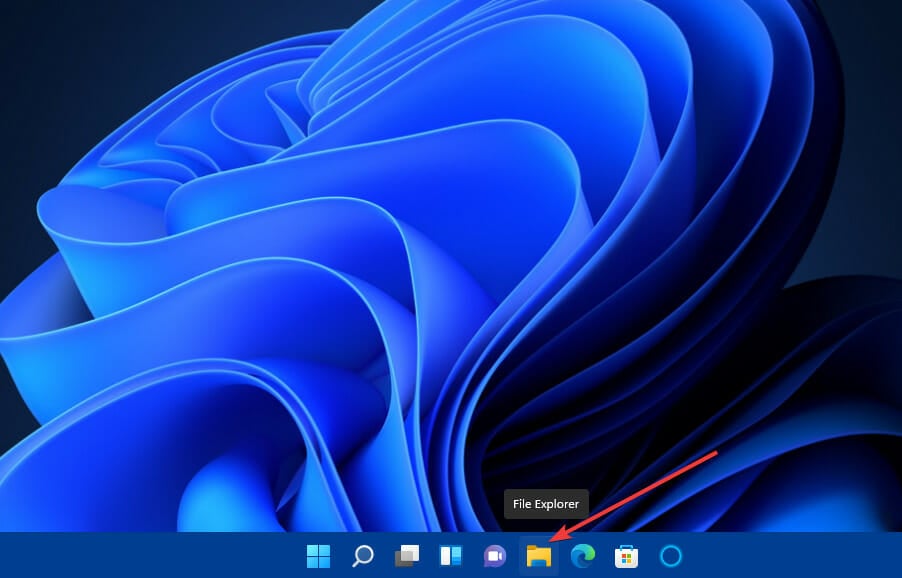902x578 pixels.
Task: Launch Microsoft Edge browser
Action: [x=583, y=556]
